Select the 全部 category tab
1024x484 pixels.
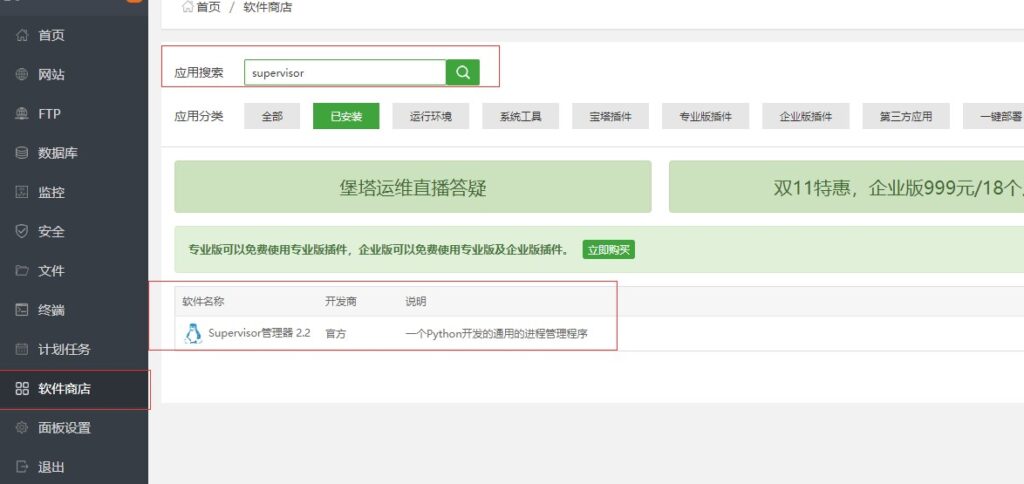(x=272, y=116)
